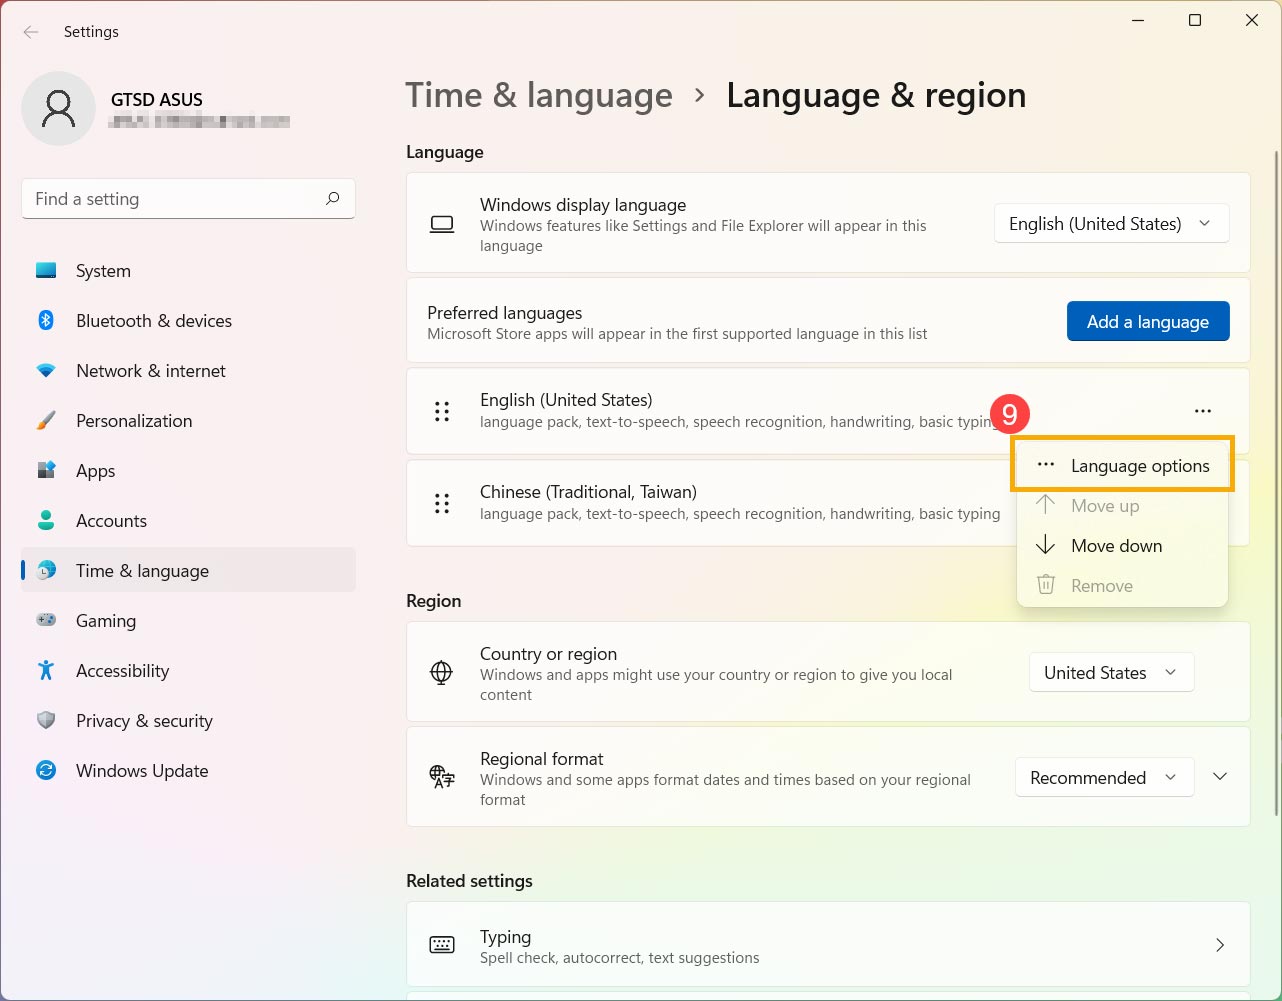
Task: Open Apps settings in sidebar
Action: (188, 471)
